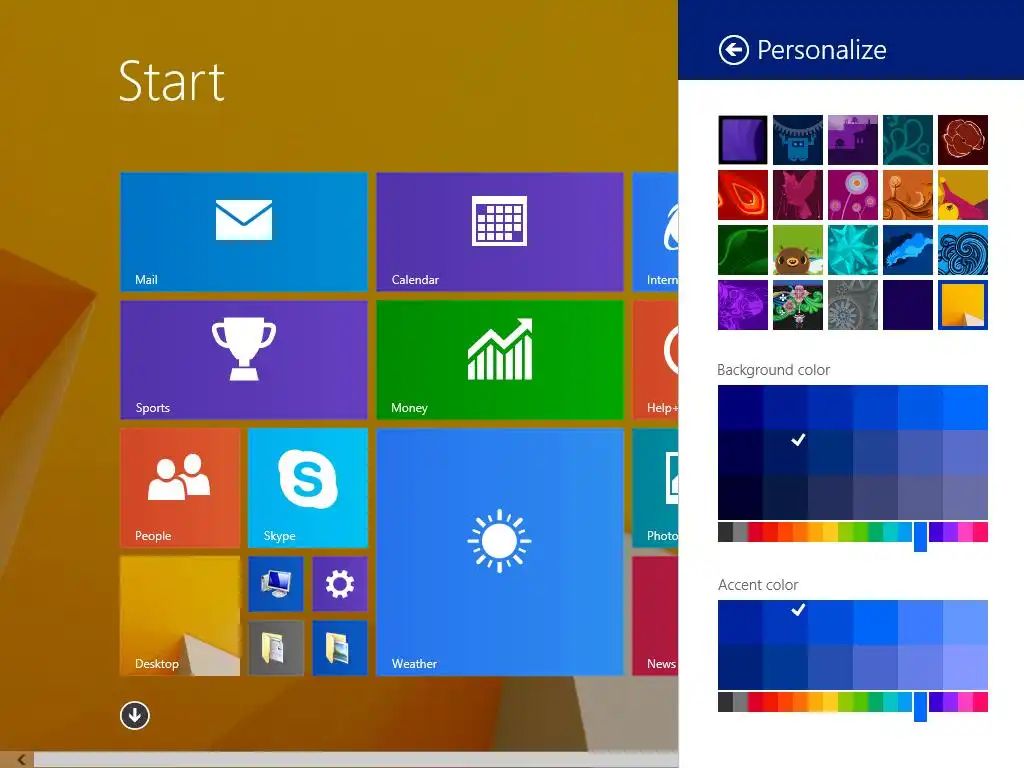This screenshot has height=768, width=1024.
Task: Set background hue slider to gray
Action: (739, 532)
